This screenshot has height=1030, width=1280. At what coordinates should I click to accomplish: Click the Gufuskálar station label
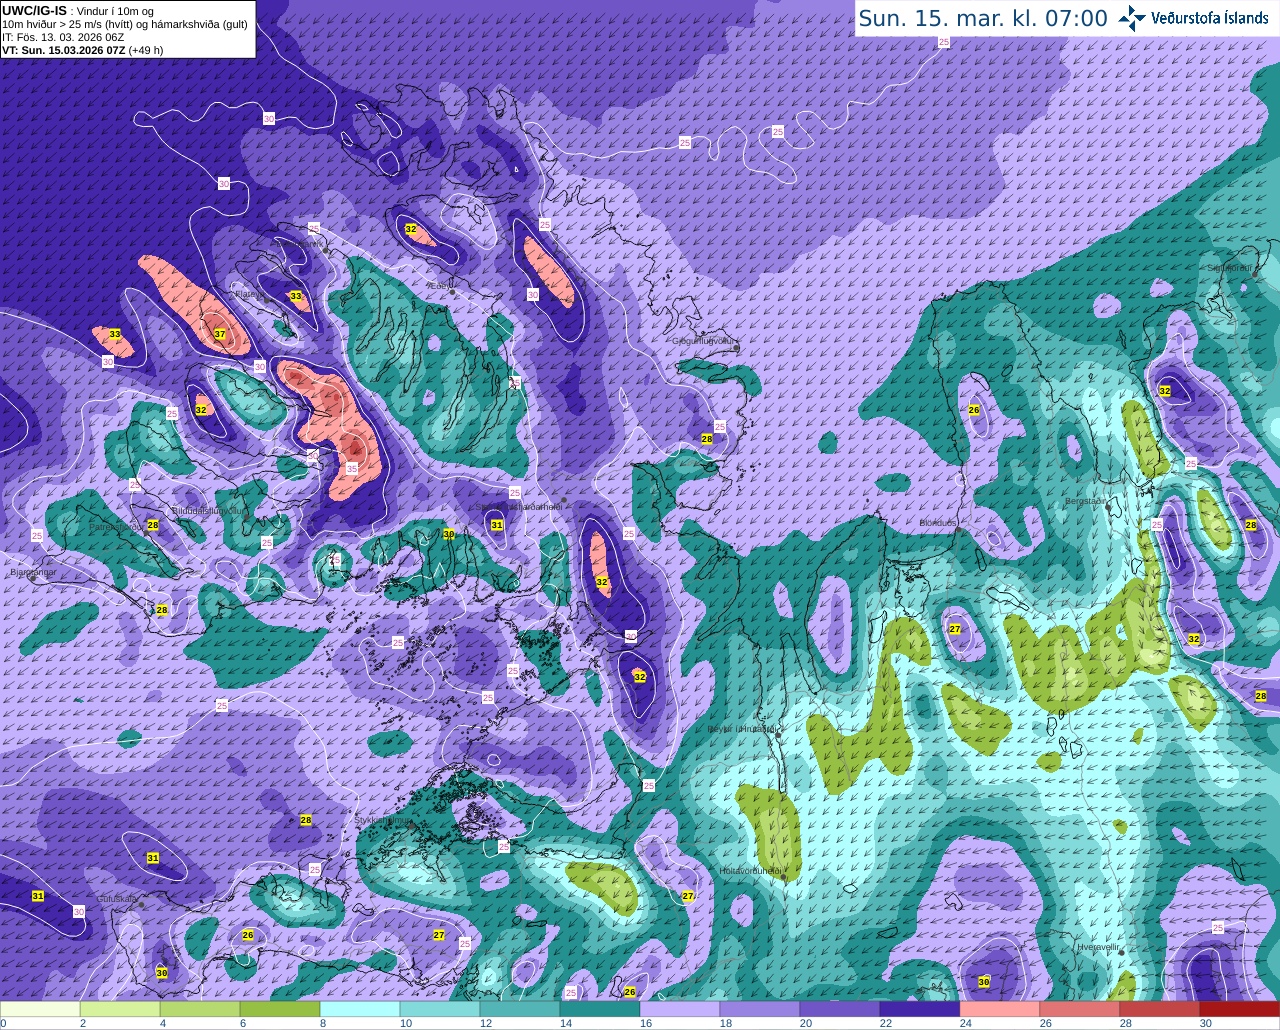[x=117, y=899]
